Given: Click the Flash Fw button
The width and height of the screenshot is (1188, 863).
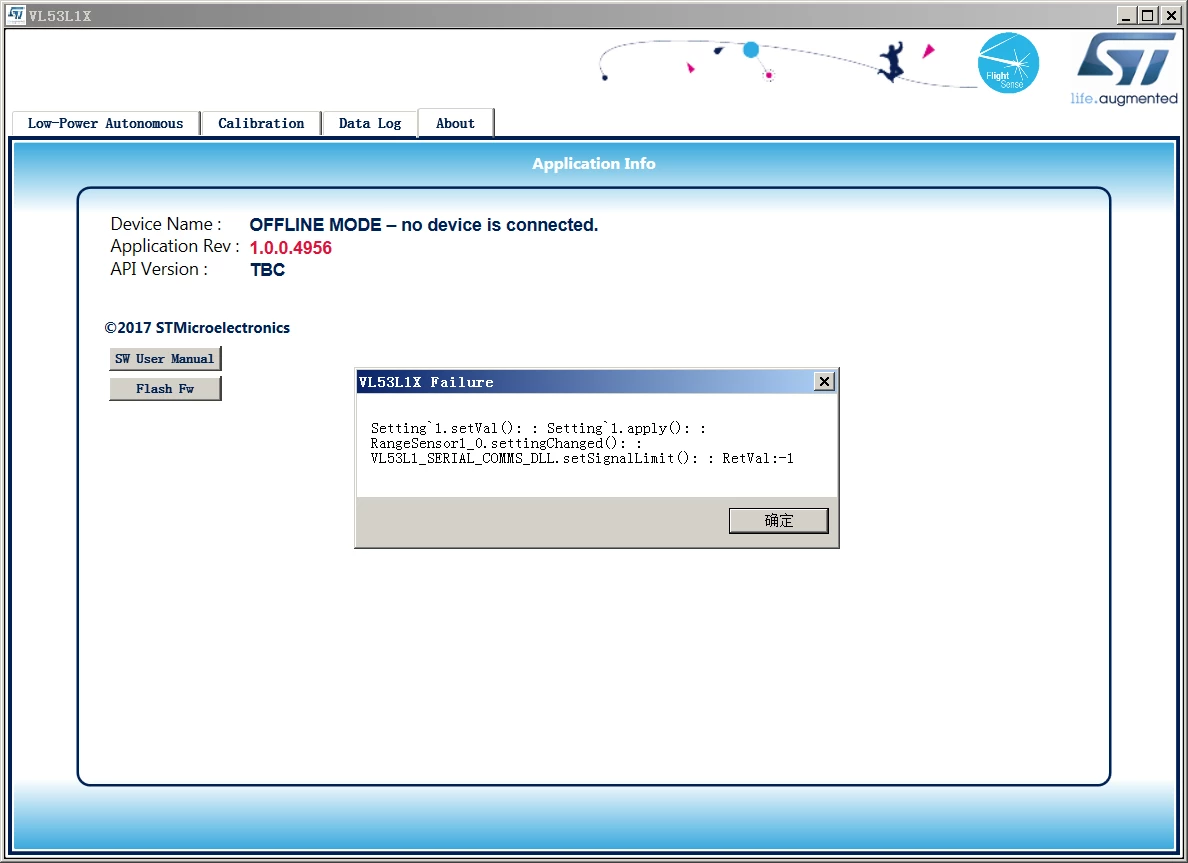Looking at the screenshot, I should 165,389.
